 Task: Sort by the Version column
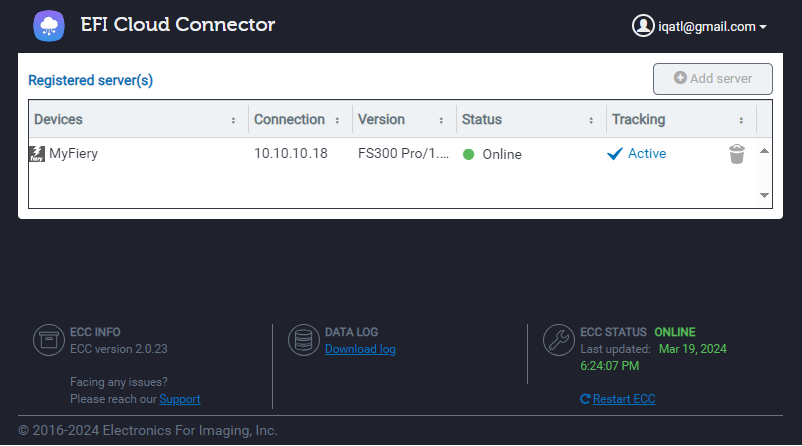[441, 121]
